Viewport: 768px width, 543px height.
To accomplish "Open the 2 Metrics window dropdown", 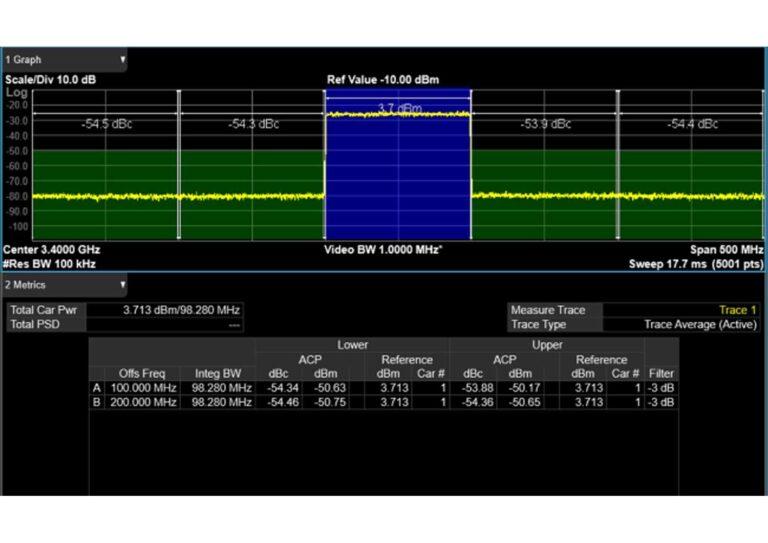I will point(64,285).
